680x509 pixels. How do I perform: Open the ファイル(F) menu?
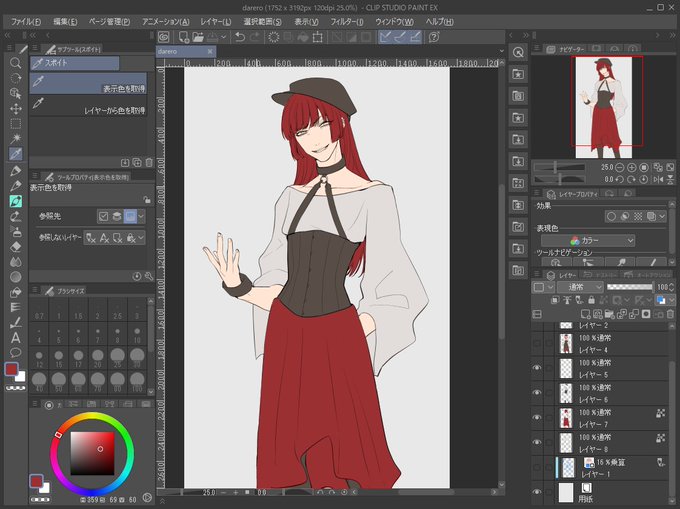[x=26, y=22]
